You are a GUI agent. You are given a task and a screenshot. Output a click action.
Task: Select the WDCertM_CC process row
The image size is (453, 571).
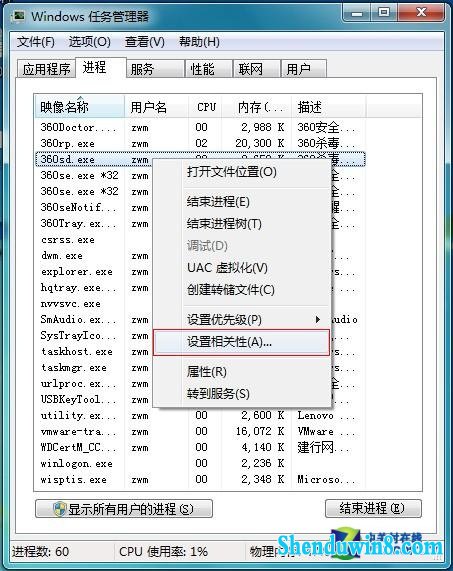pyautogui.click(x=200, y=448)
